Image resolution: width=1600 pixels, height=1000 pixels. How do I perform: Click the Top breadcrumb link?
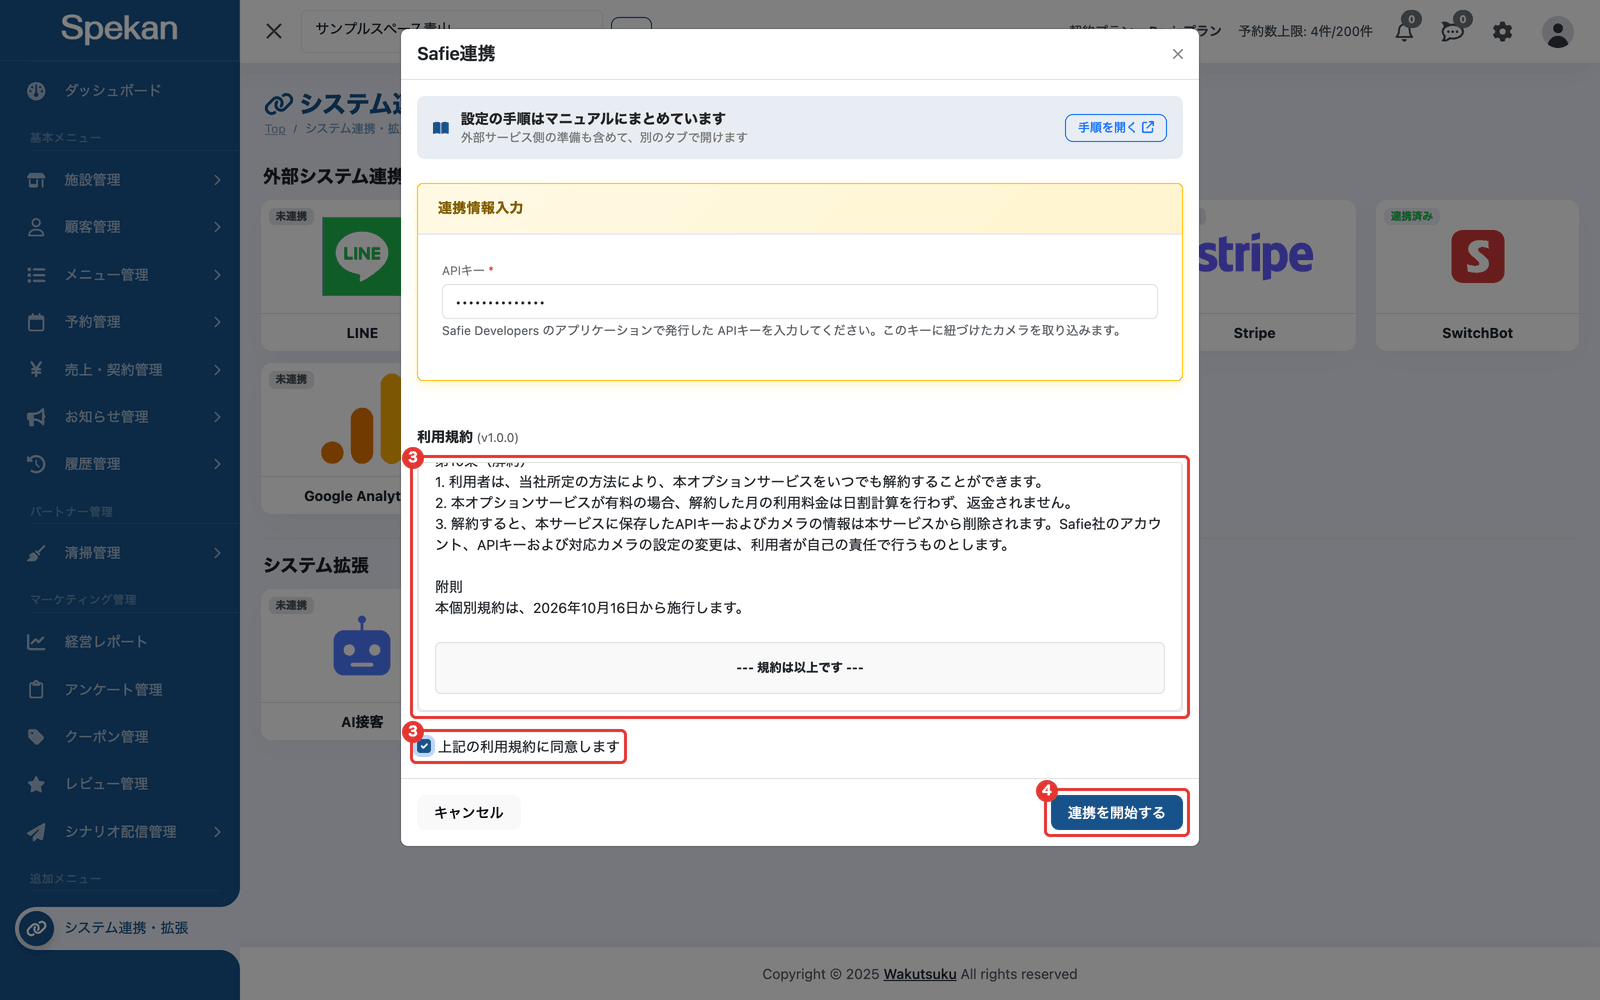pyautogui.click(x=275, y=129)
